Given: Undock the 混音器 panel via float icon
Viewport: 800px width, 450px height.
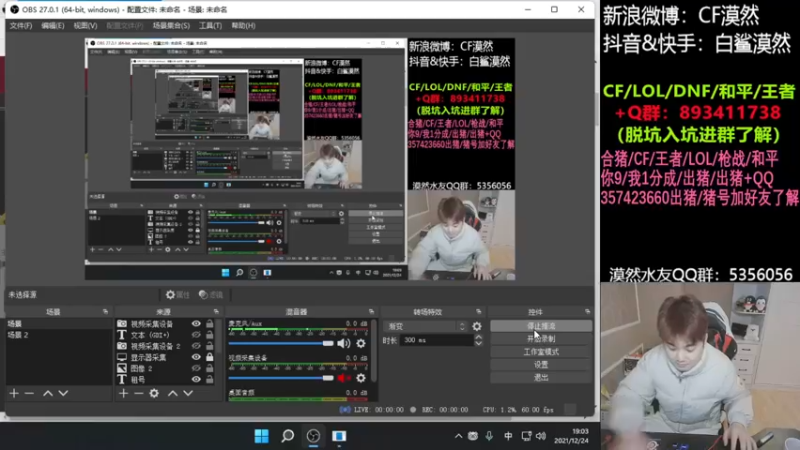Looking at the screenshot, I should 371,311.
